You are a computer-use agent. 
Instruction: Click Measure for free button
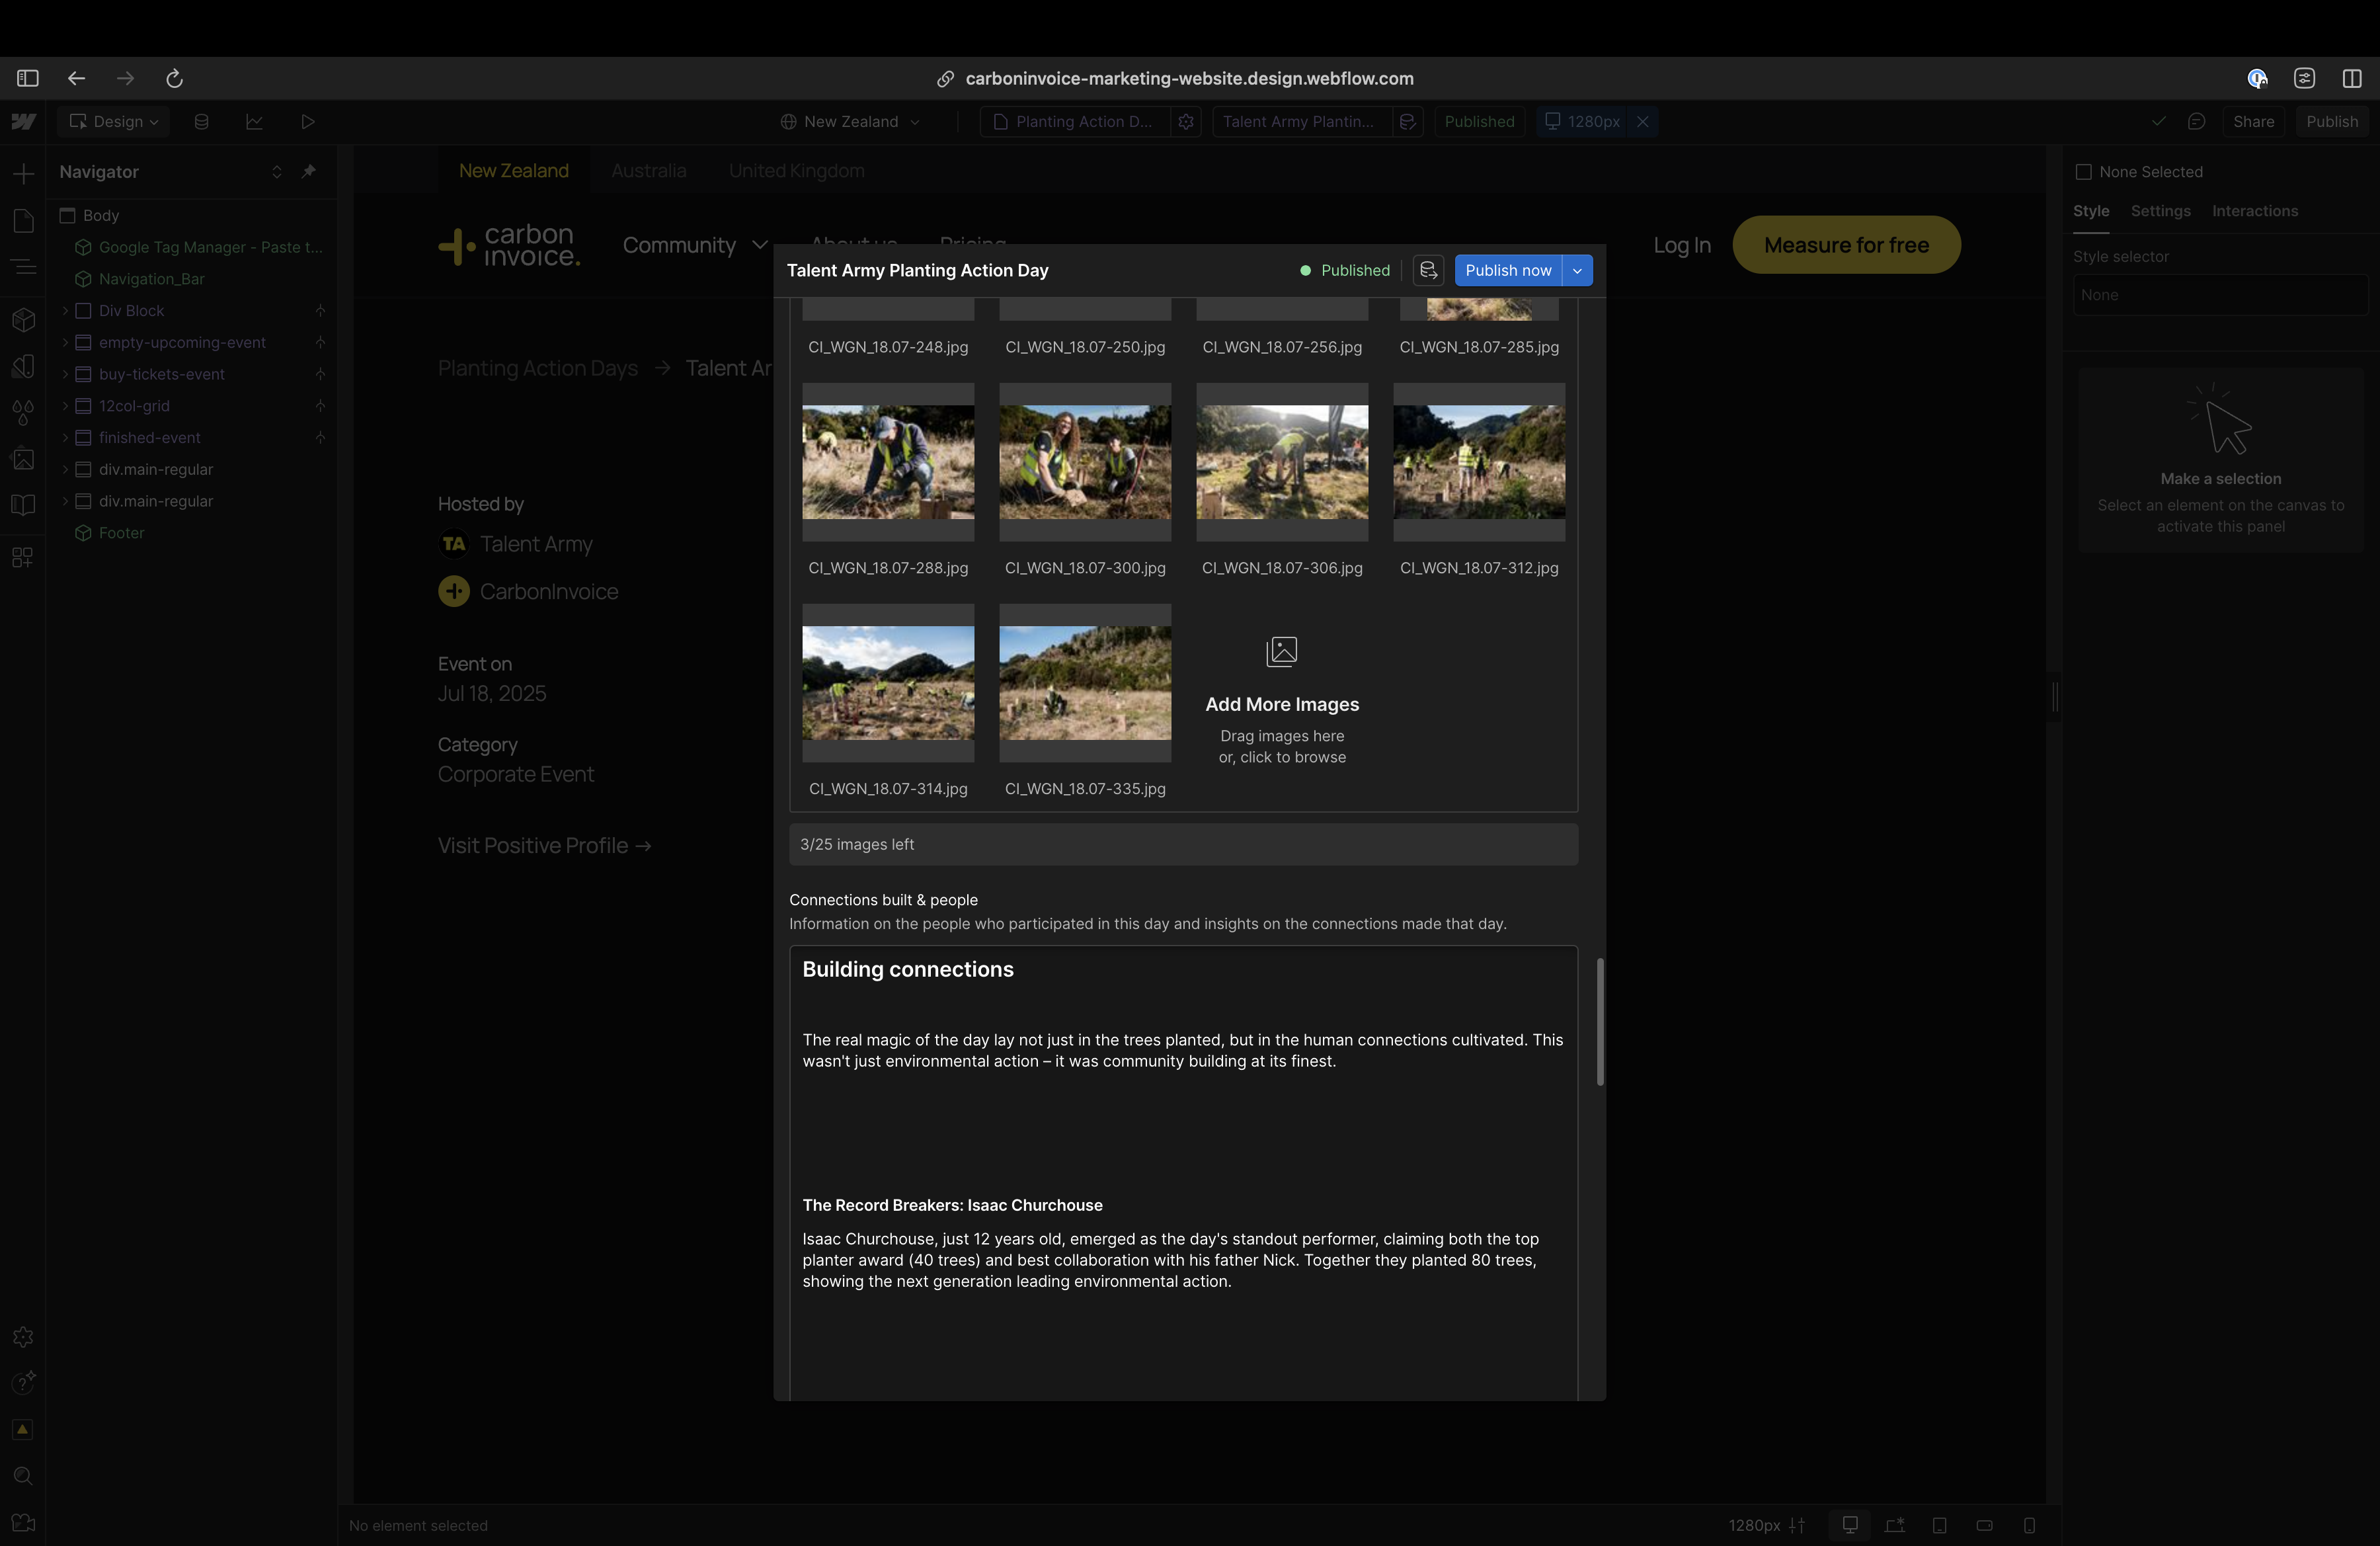tap(1846, 245)
